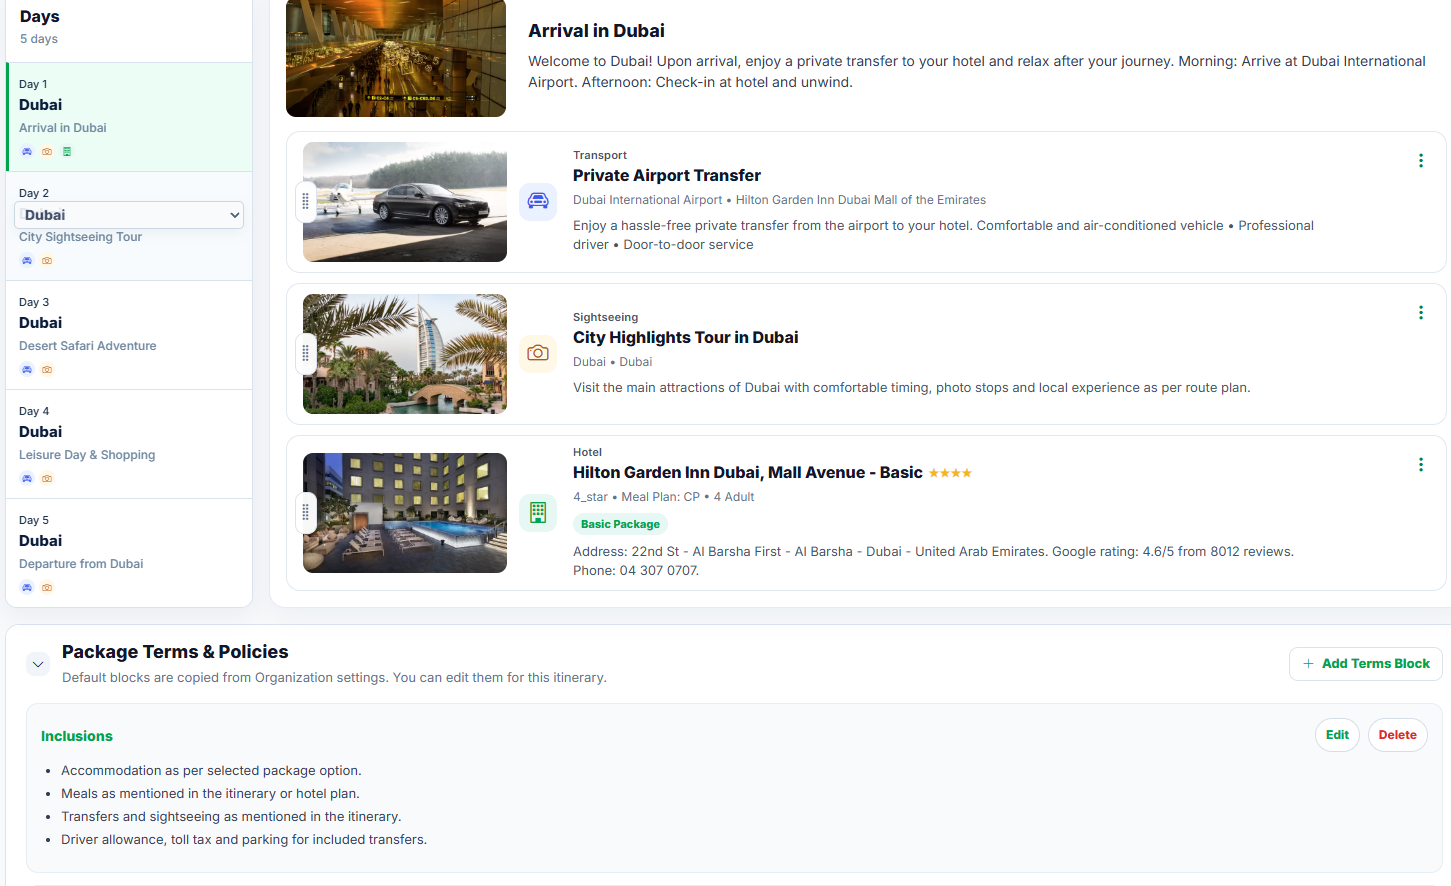Click Add Terms Block button
The width and height of the screenshot is (1451, 886).
point(1365,664)
